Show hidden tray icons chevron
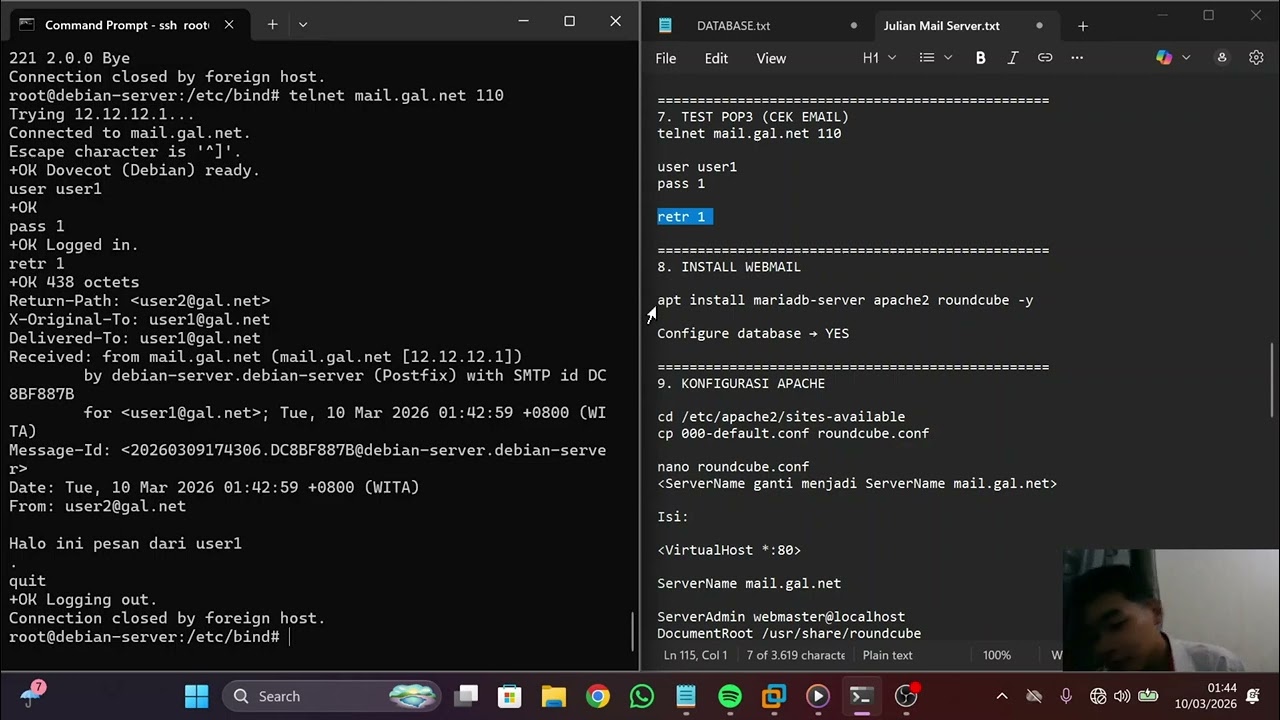 [1002, 696]
